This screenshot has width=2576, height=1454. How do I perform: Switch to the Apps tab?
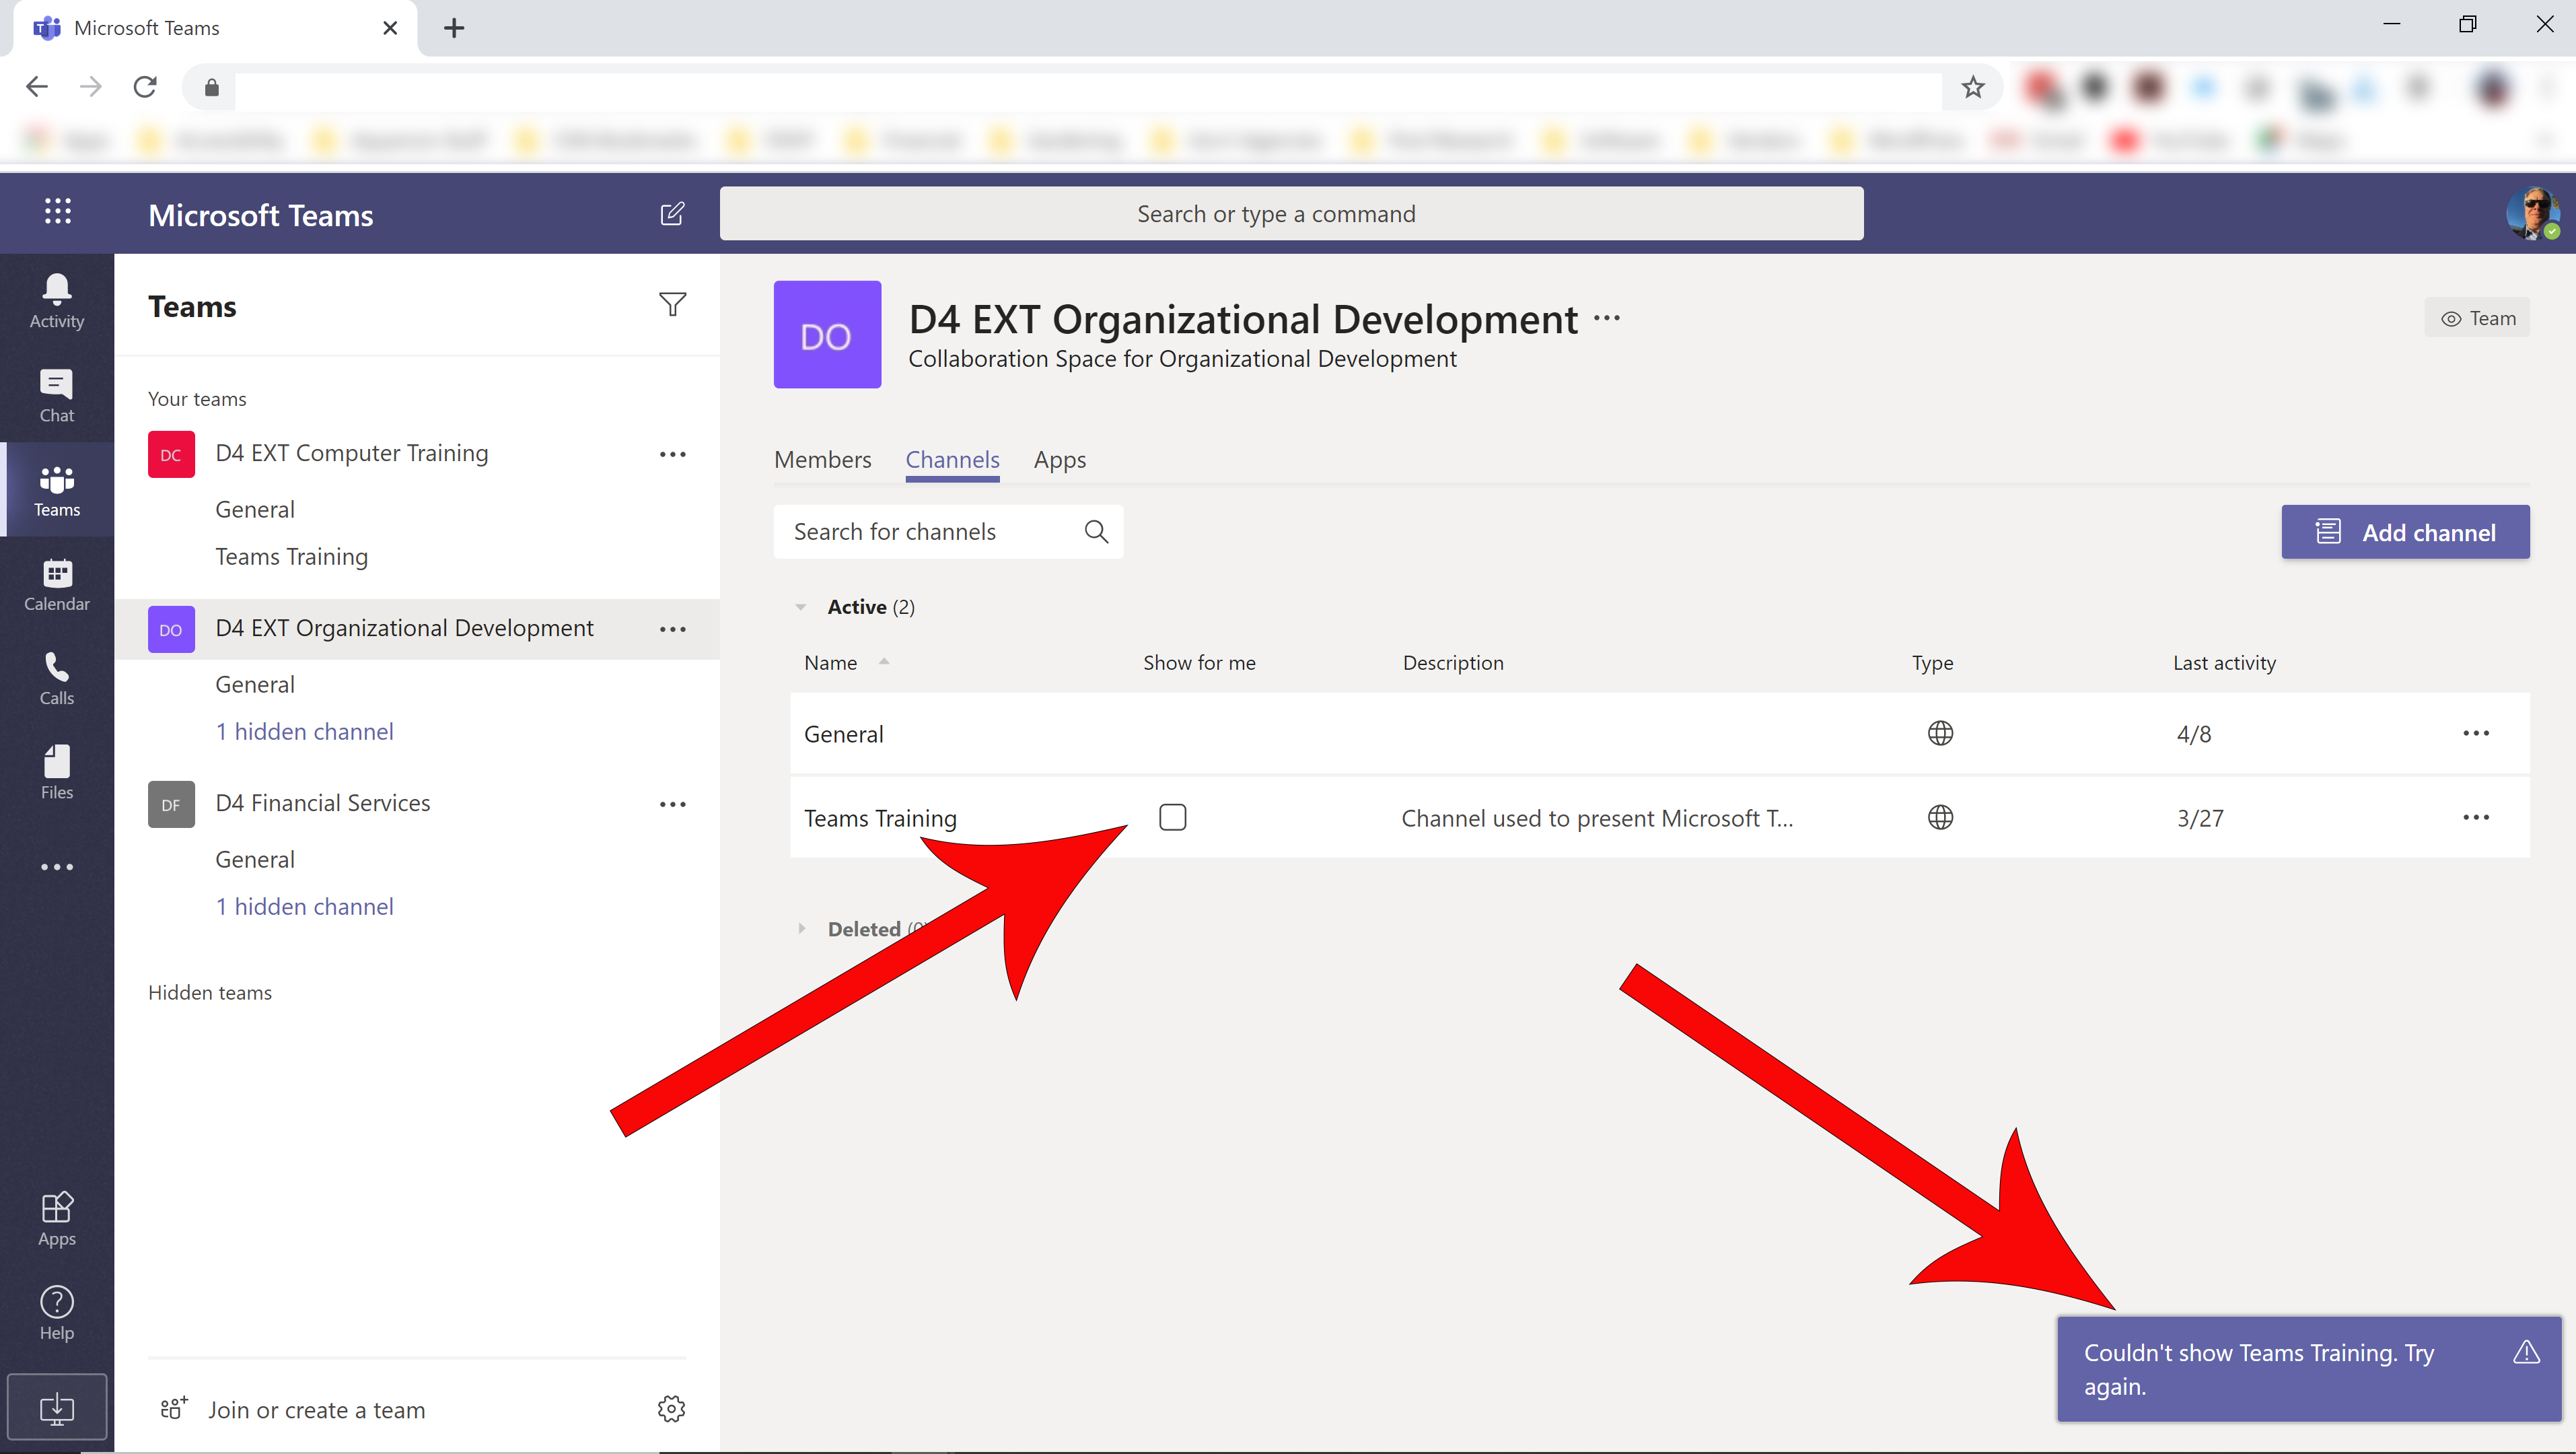1059,459
